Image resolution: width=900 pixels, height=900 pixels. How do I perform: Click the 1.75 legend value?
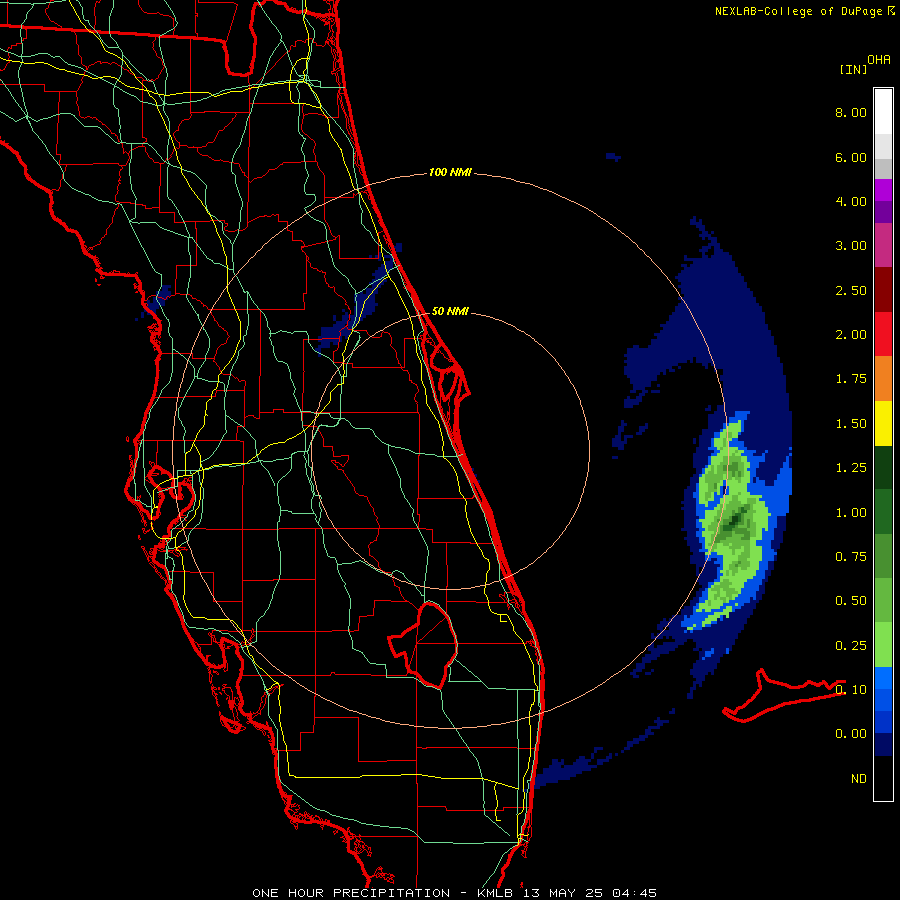pos(851,379)
